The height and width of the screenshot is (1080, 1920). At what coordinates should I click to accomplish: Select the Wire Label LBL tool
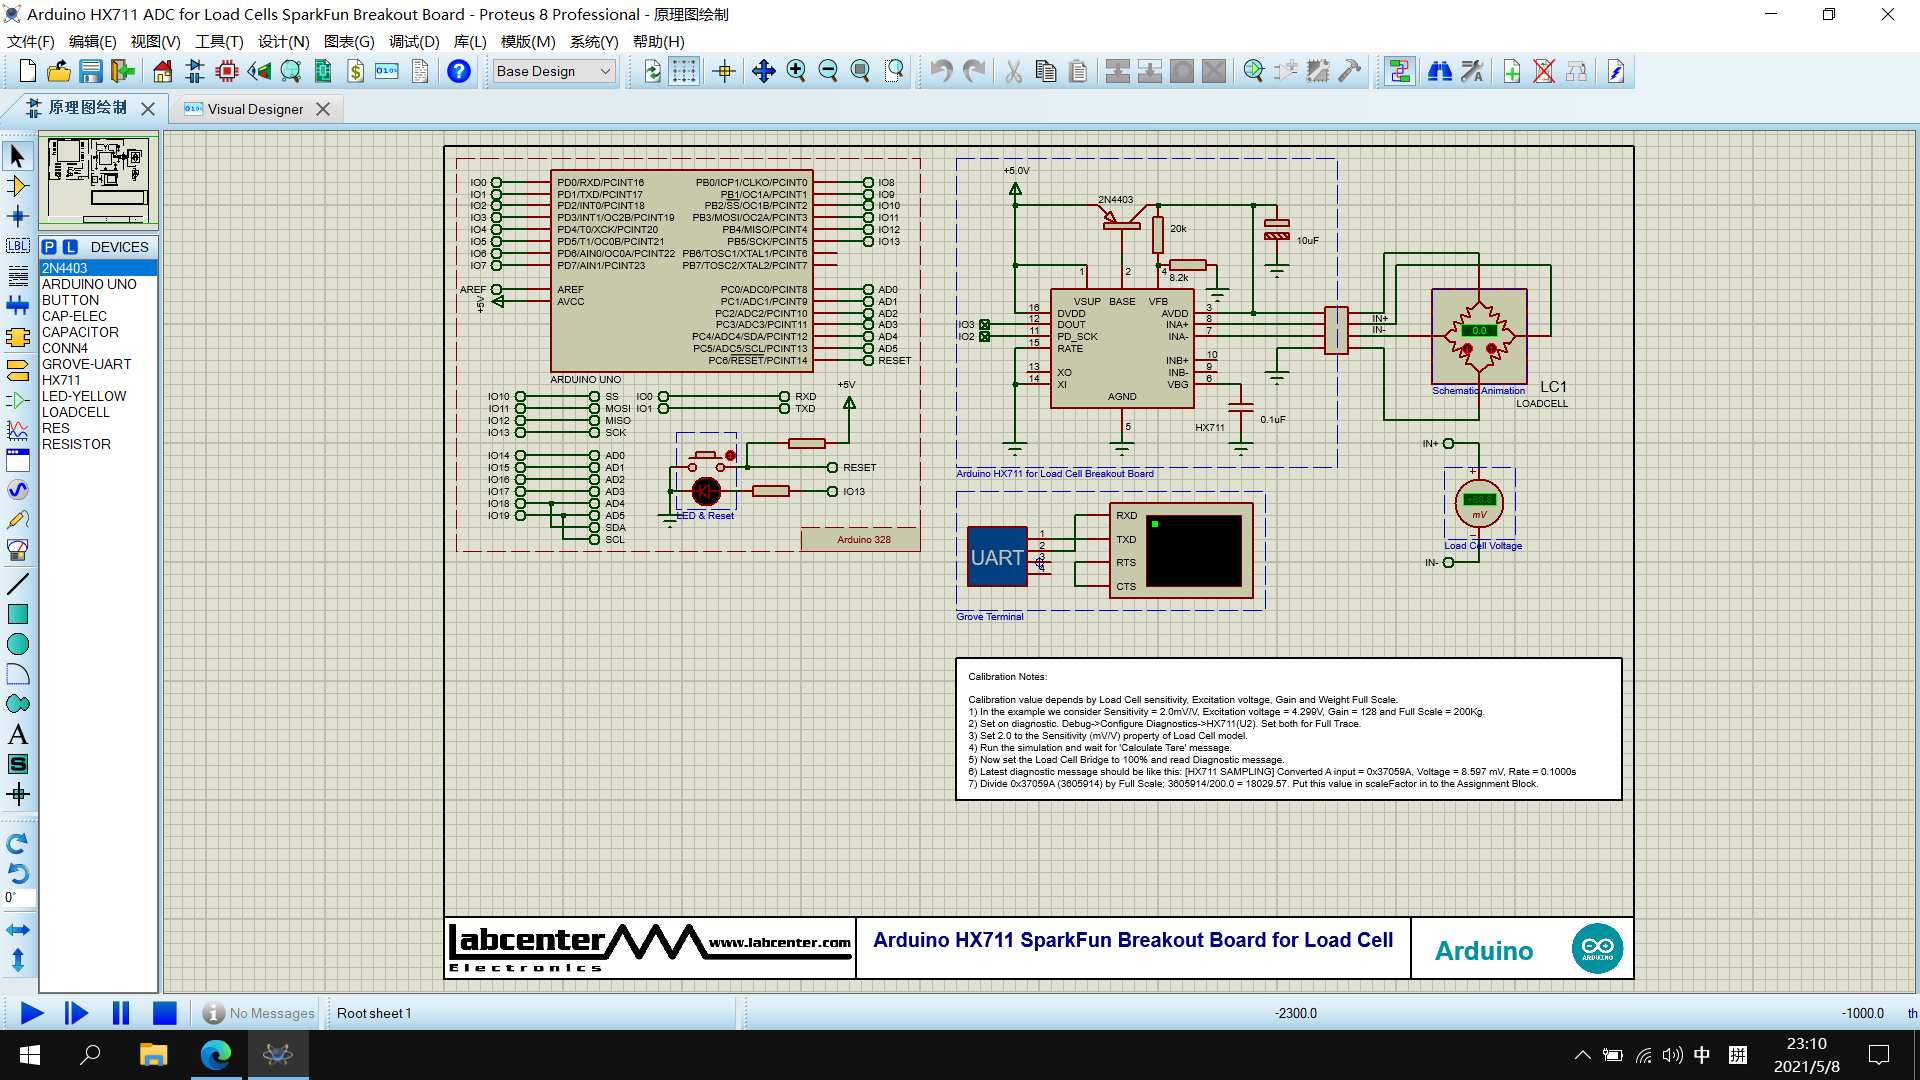point(17,245)
